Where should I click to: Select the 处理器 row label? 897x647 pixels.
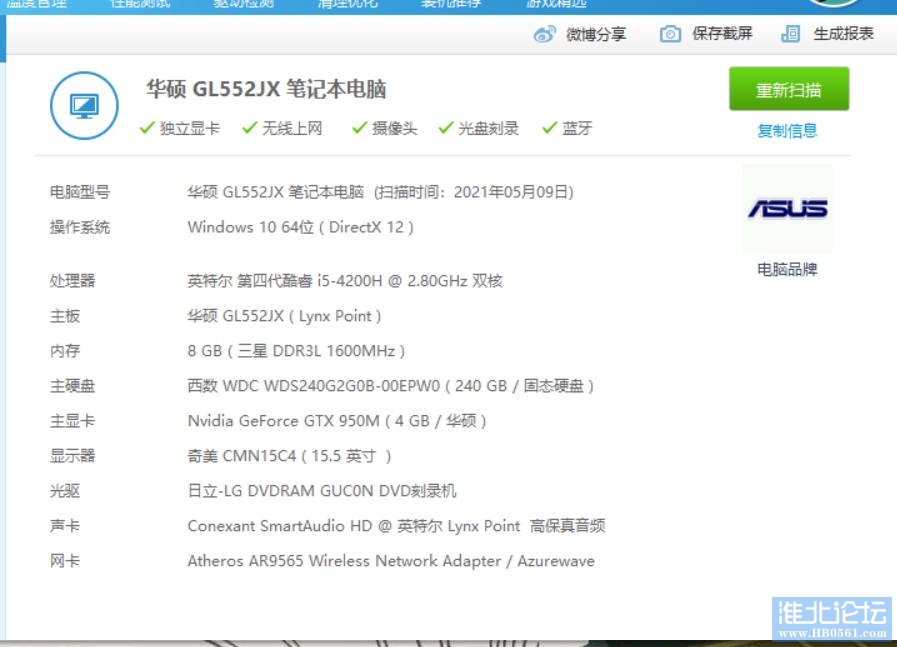(72, 281)
